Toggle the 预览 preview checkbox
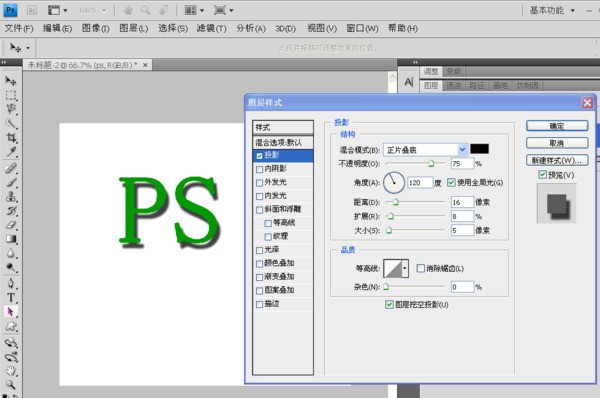This screenshot has width=600, height=398. [x=542, y=175]
